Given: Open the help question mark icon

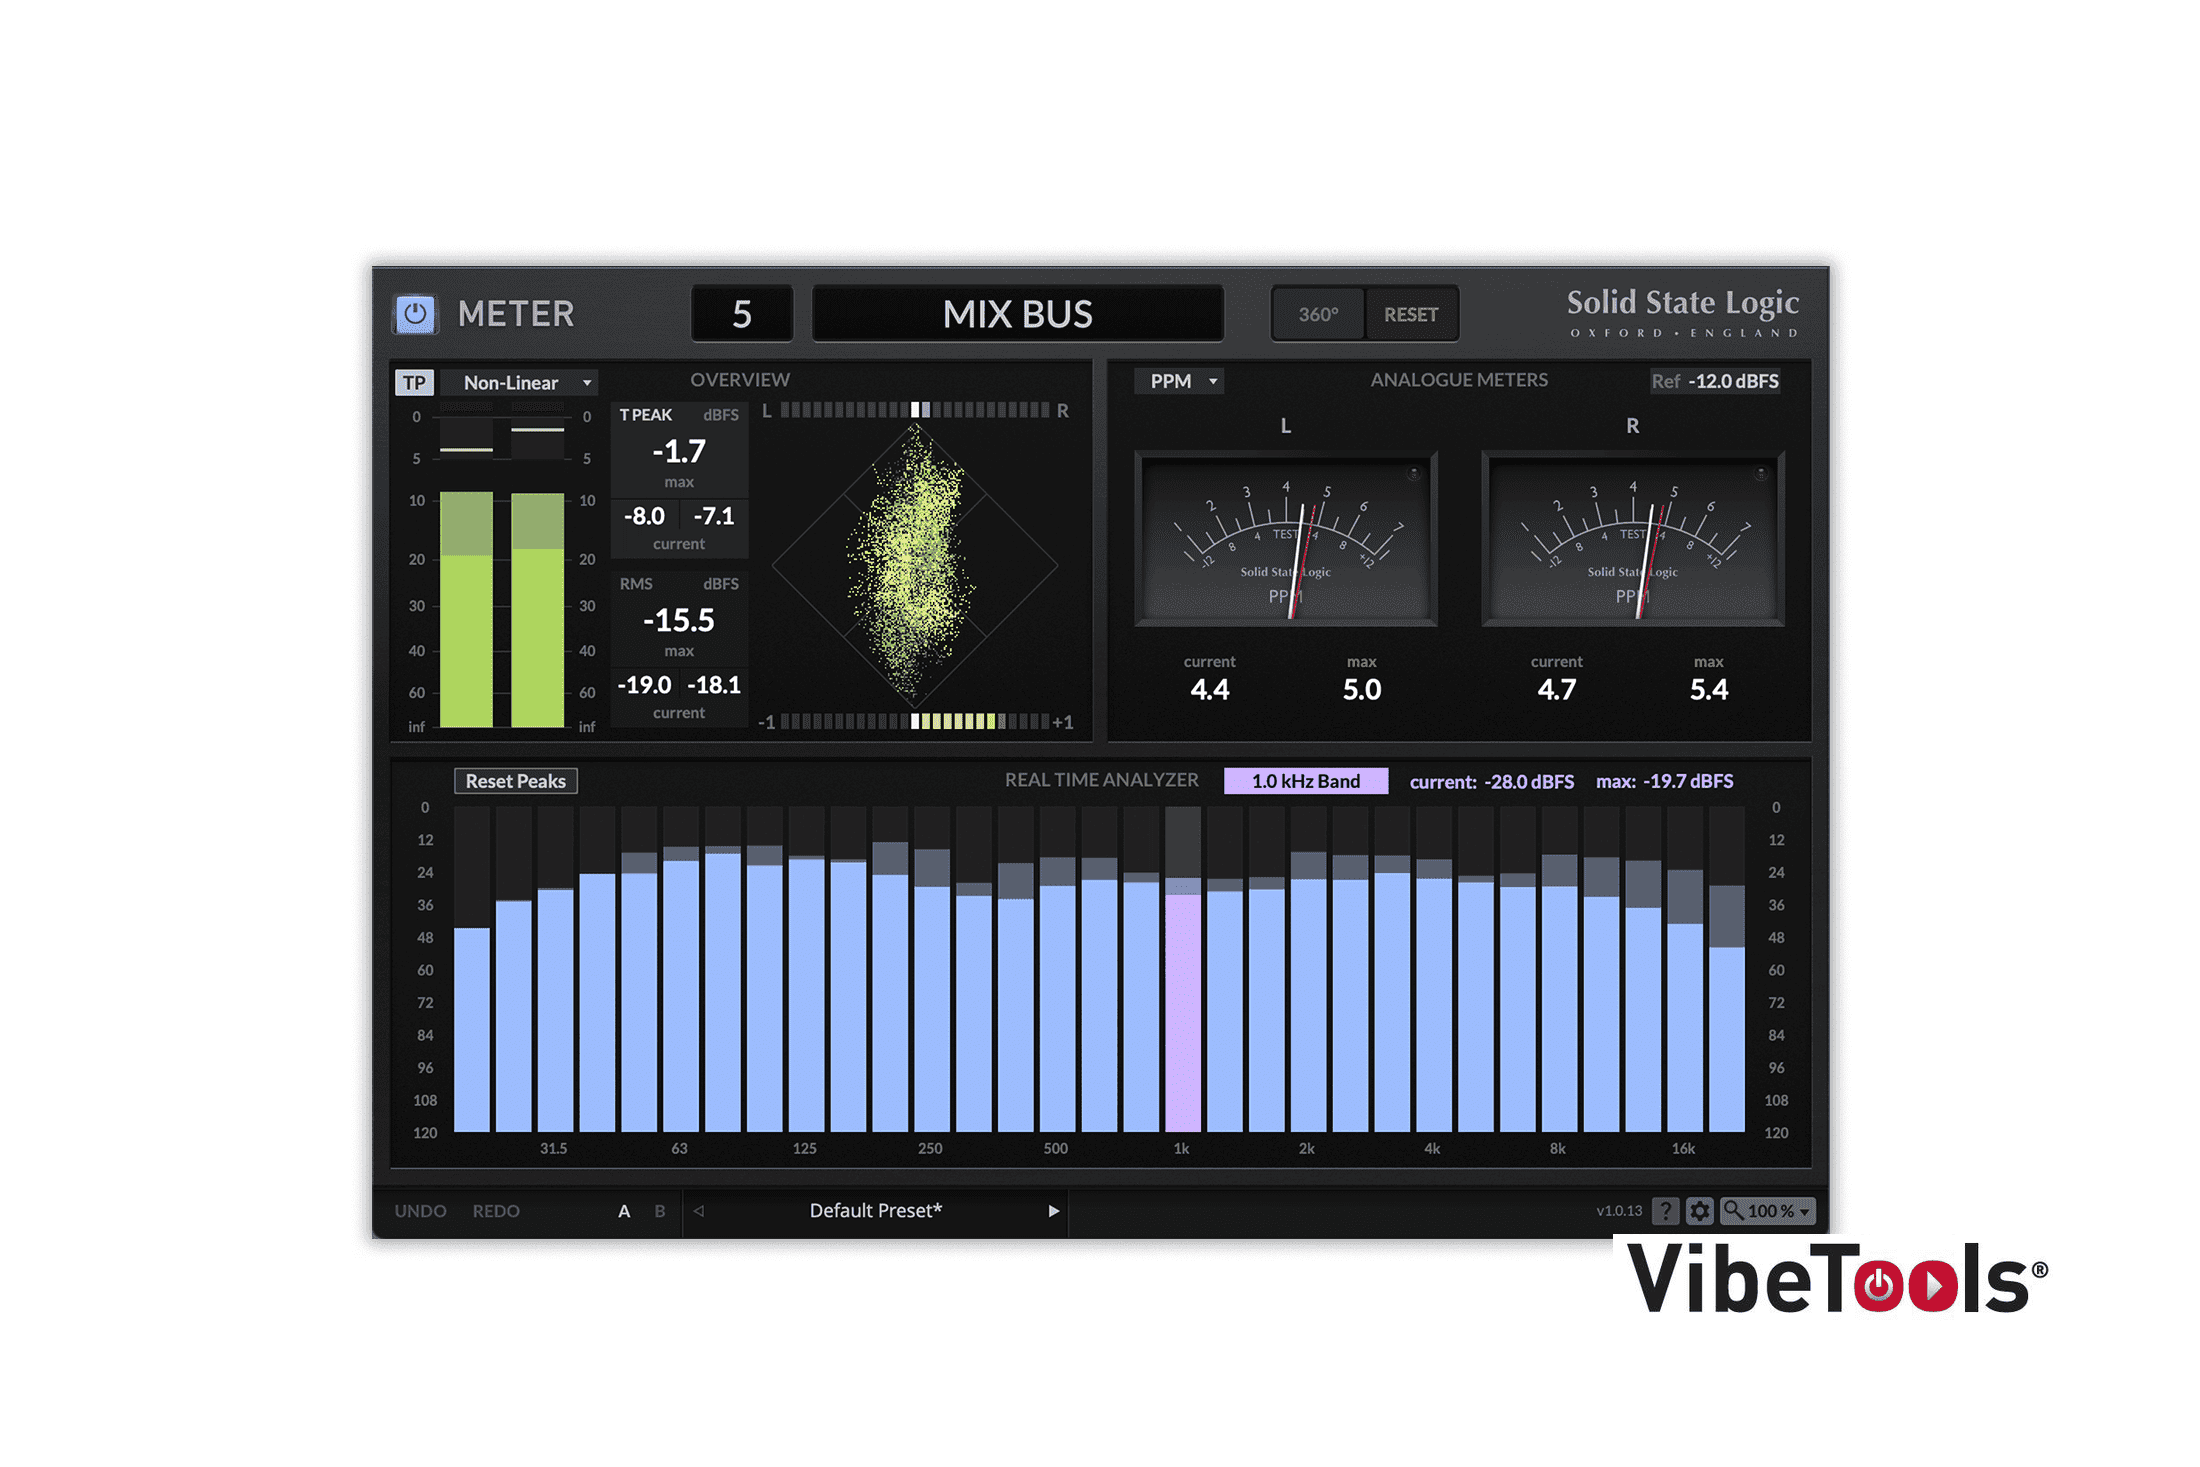Looking at the screenshot, I should tap(1665, 1211).
